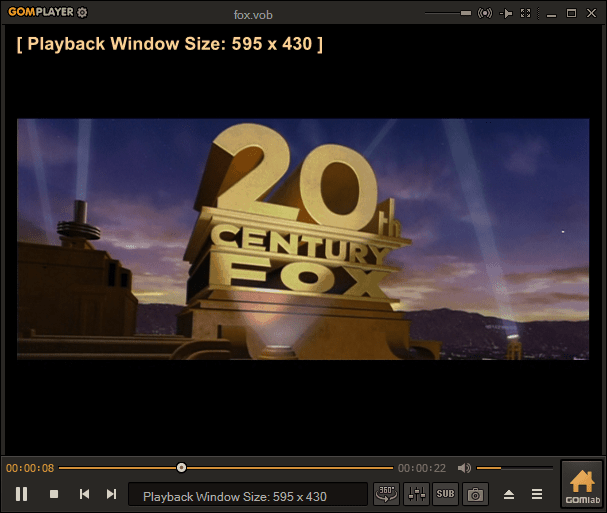The height and width of the screenshot is (513, 607).
Task: Click the seek bar position knob
Action: point(181,468)
